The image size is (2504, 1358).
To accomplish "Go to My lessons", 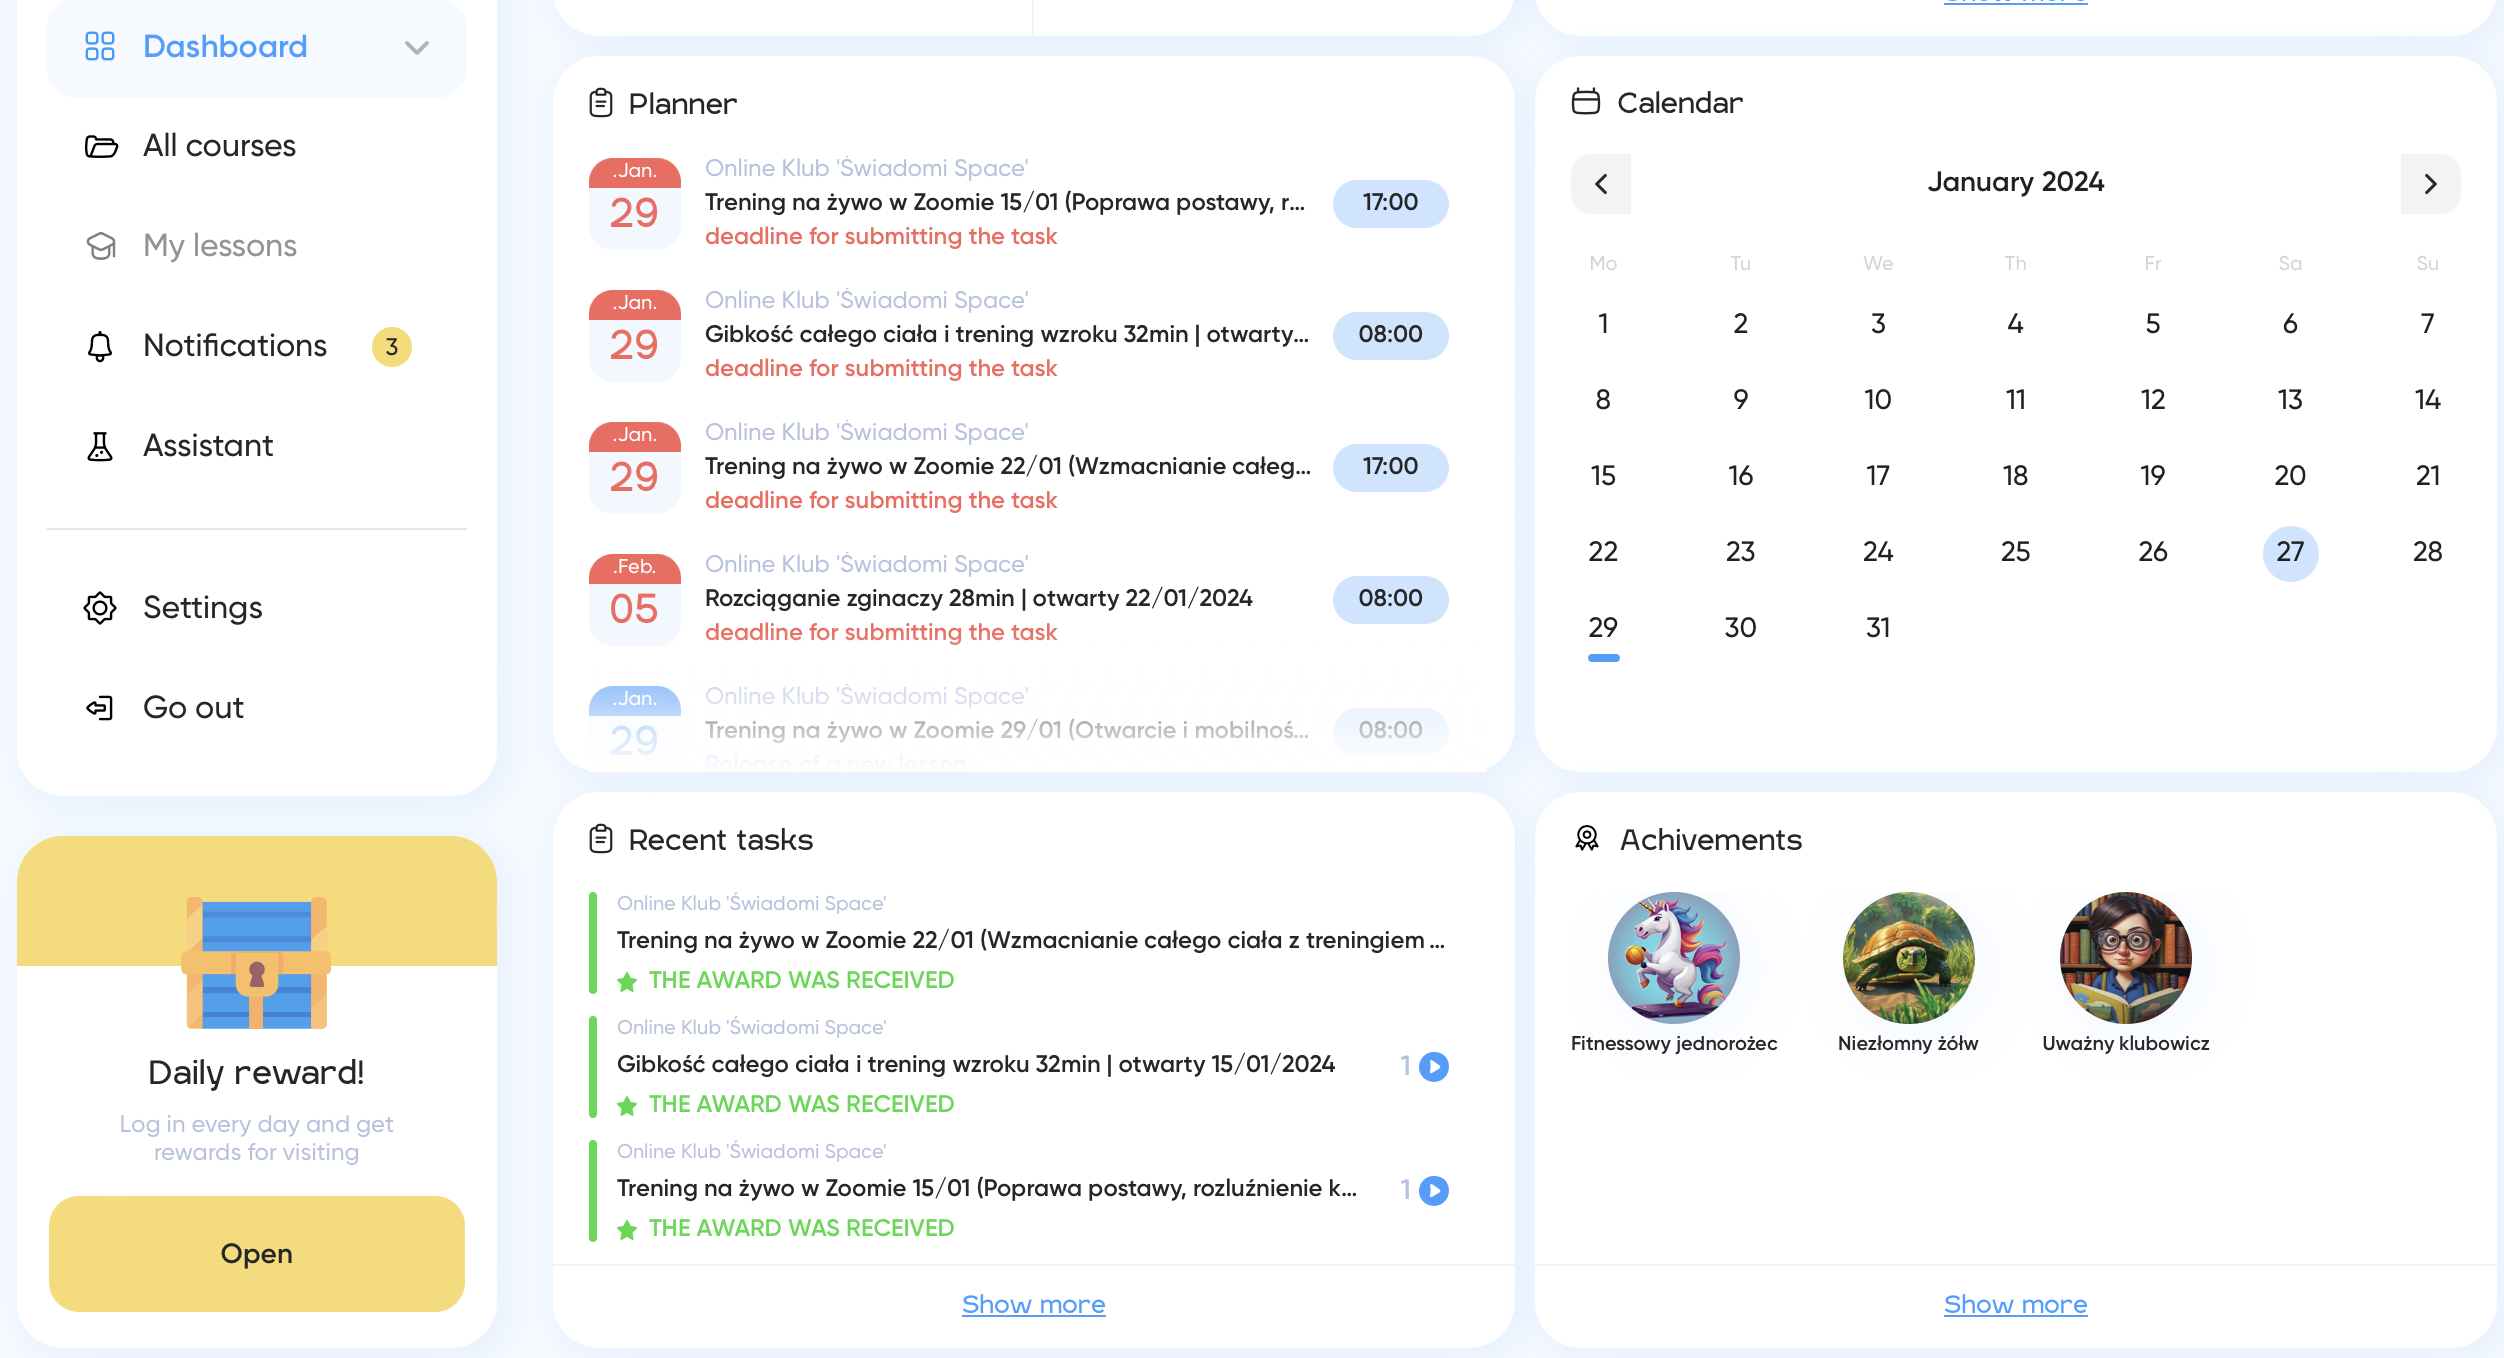I will click(x=219, y=246).
